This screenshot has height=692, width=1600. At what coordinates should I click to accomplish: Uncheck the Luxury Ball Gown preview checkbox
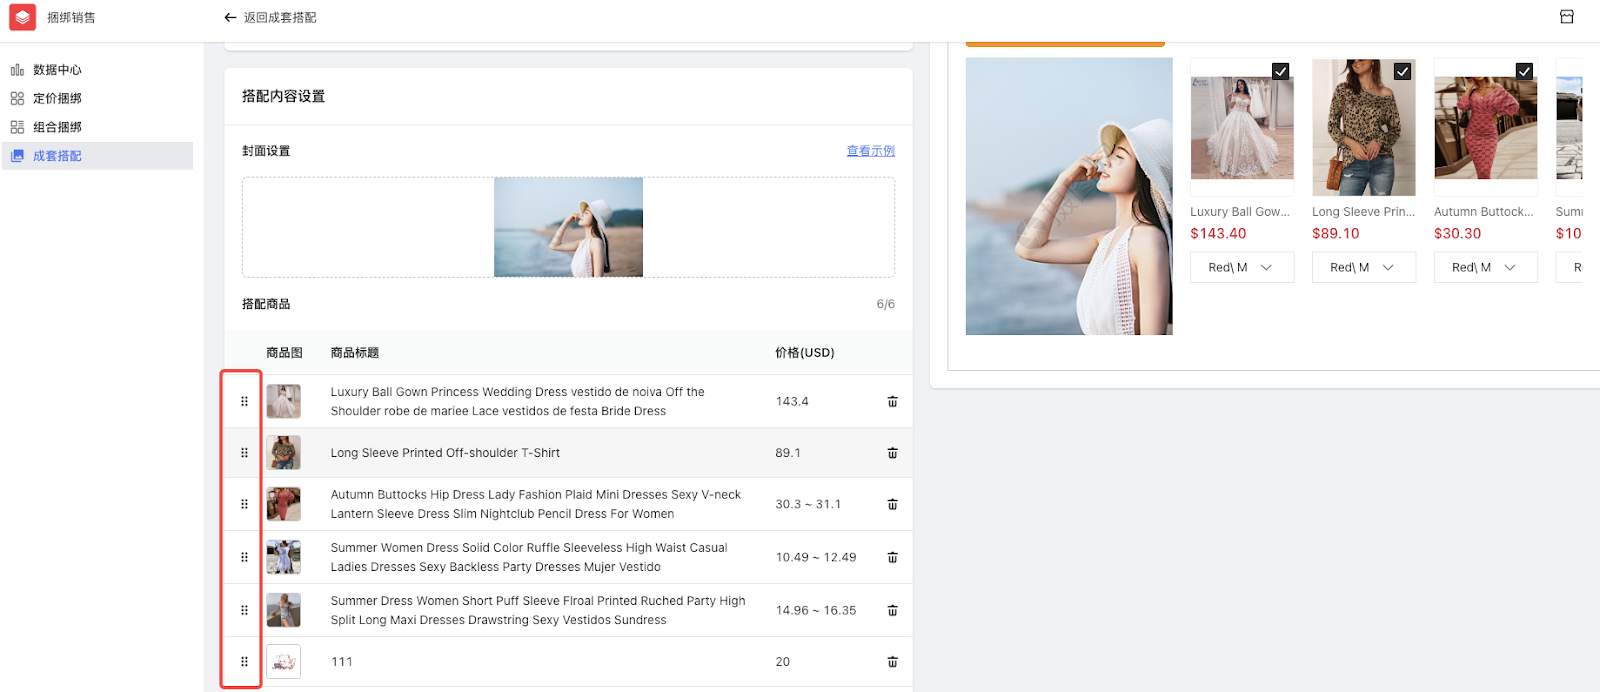click(x=1280, y=71)
